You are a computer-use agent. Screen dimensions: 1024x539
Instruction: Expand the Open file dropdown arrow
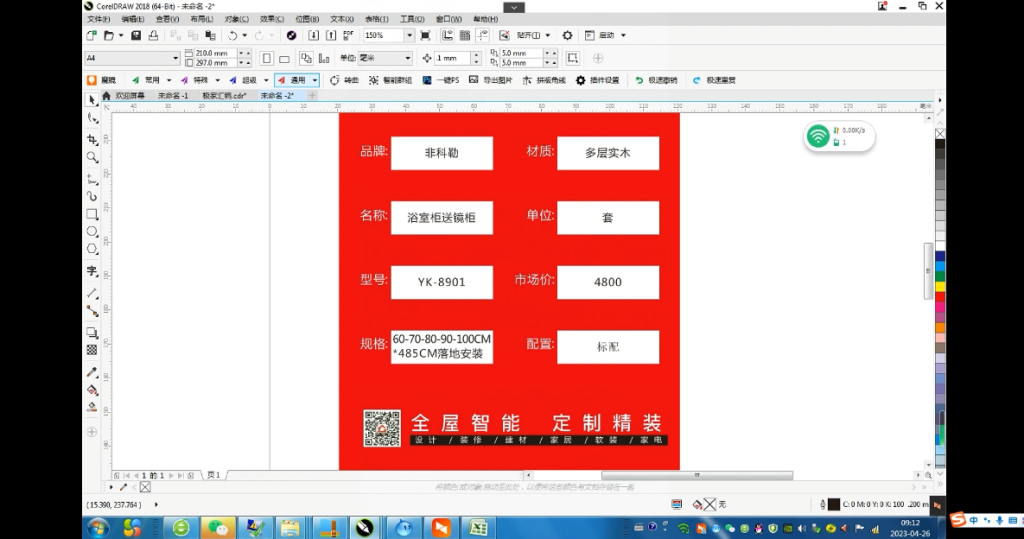(121, 35)
